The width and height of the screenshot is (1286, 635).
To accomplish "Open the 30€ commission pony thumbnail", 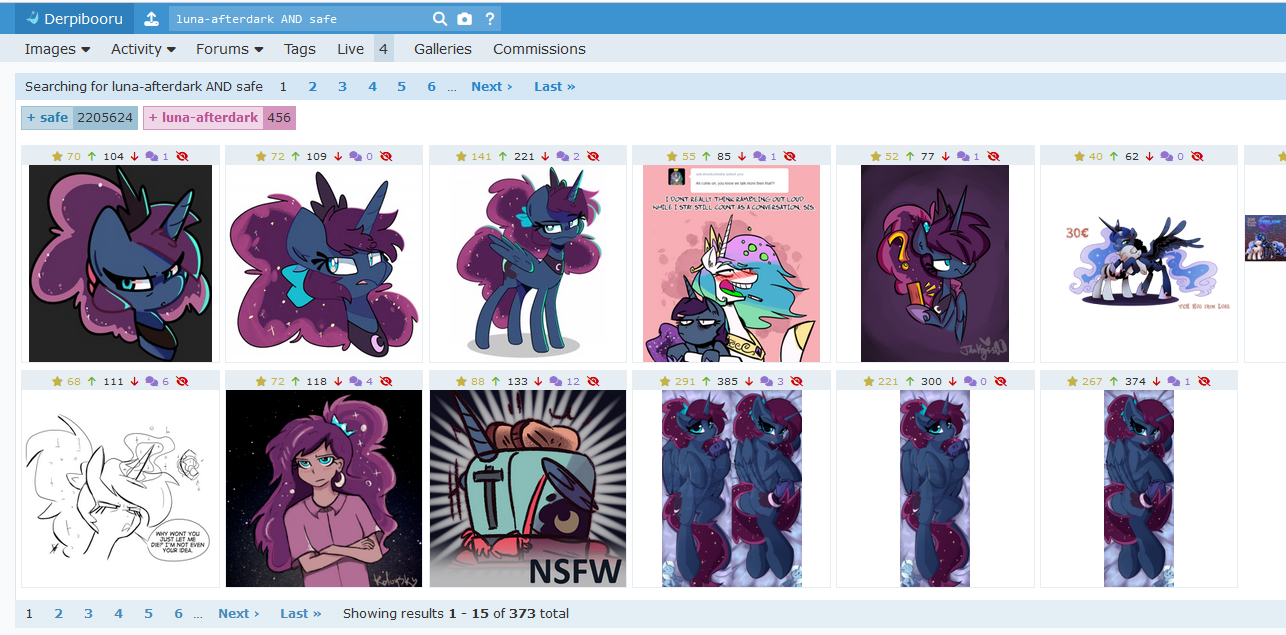I will [1139, 263].
